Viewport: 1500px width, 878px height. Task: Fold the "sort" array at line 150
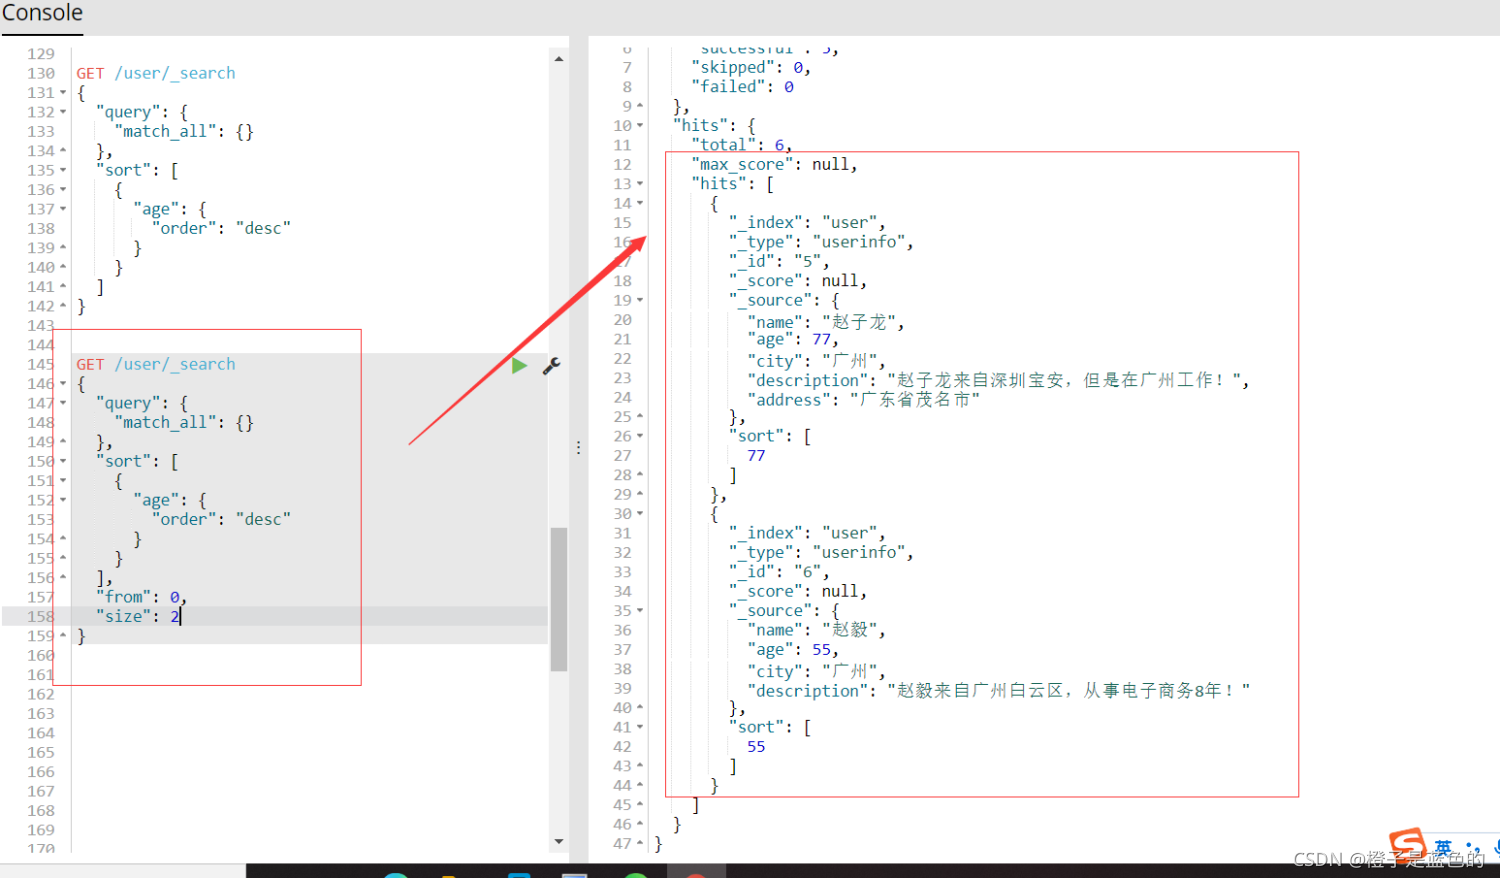[x=63, y=461]
